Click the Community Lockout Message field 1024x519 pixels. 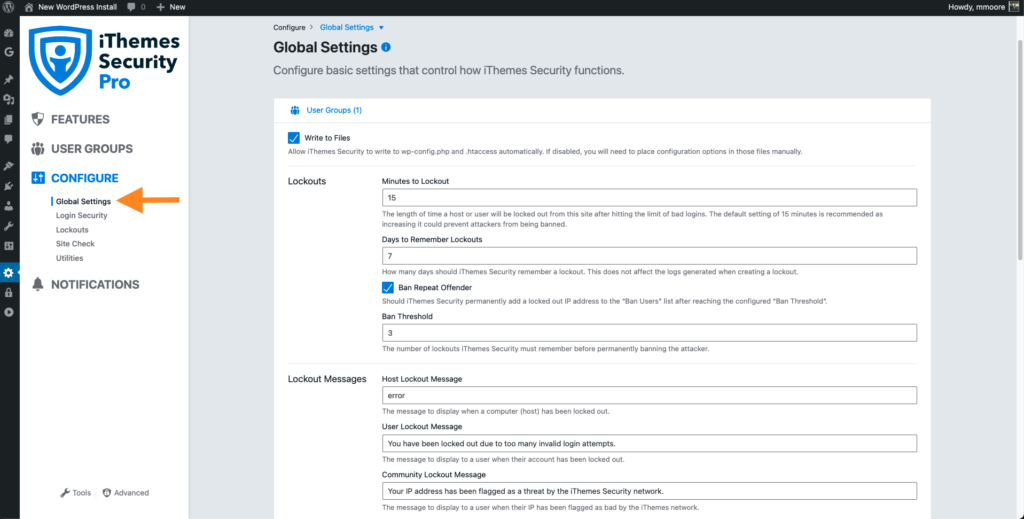click(649, 491)
